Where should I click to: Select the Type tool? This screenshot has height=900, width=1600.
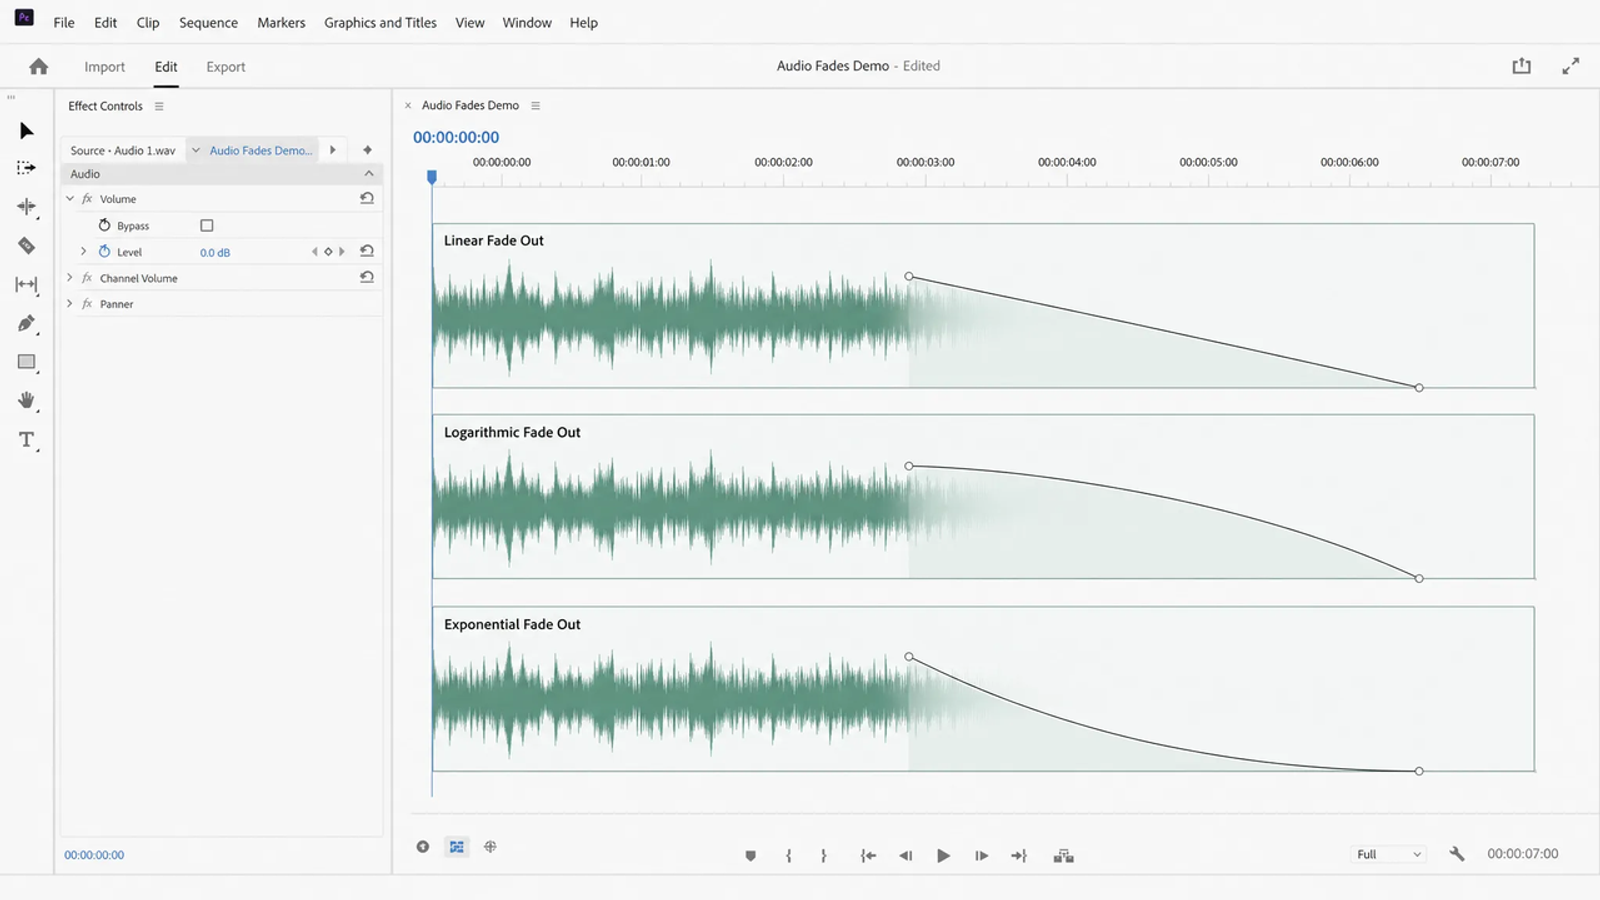[x=27, y=440]
